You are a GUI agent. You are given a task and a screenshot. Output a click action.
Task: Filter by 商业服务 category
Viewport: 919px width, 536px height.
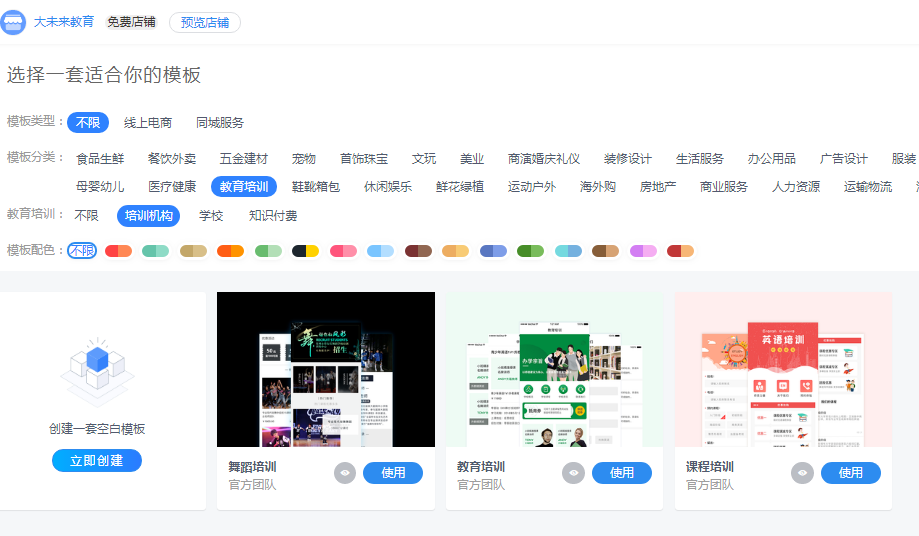pyautogui.click(x=724, y=186)
